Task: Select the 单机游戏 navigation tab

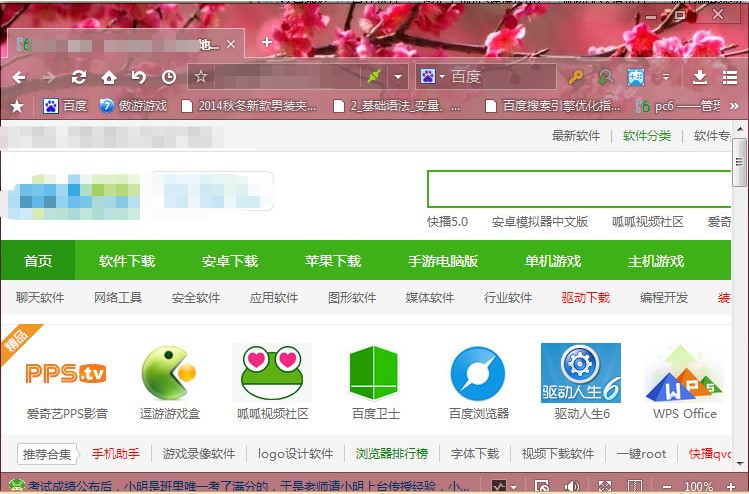Action: pos(553,261)
